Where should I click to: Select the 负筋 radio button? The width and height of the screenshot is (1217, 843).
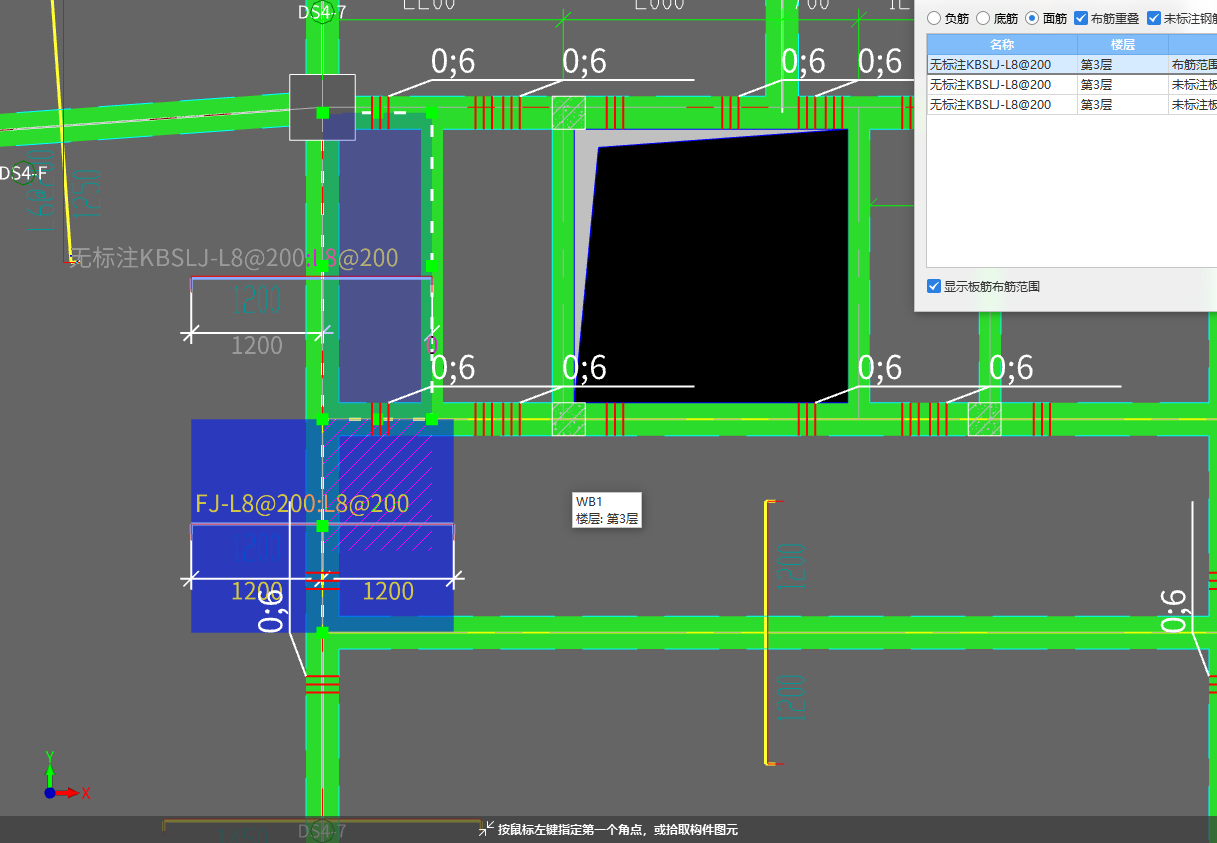point(933,18)
